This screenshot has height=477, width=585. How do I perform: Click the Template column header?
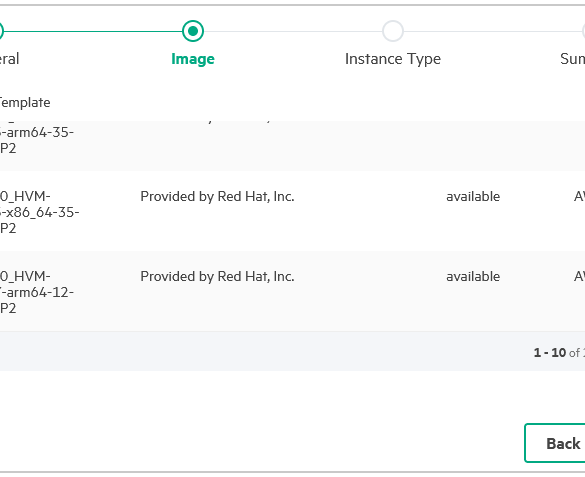25,102
